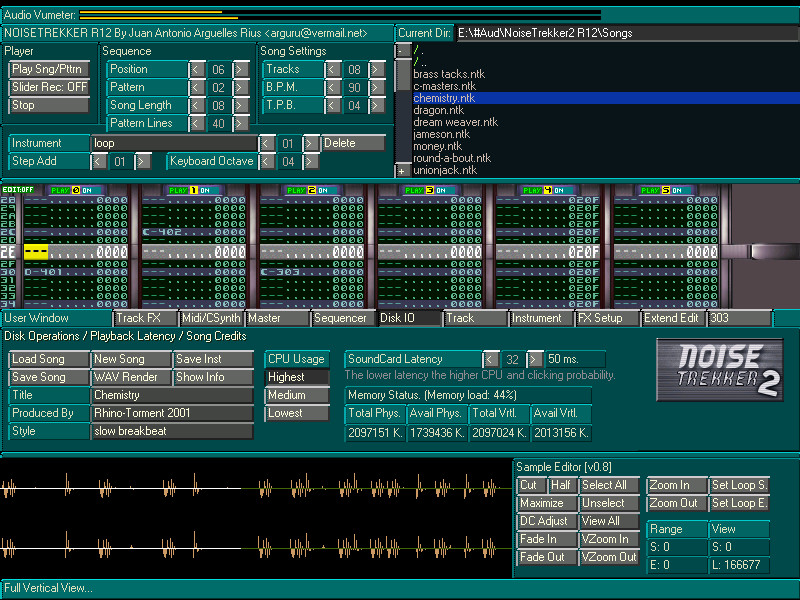Image resolution: width=800 pixels, height=600 pixels.
Task: Click the file list scroll-up minus button
Action: point(403,50)
